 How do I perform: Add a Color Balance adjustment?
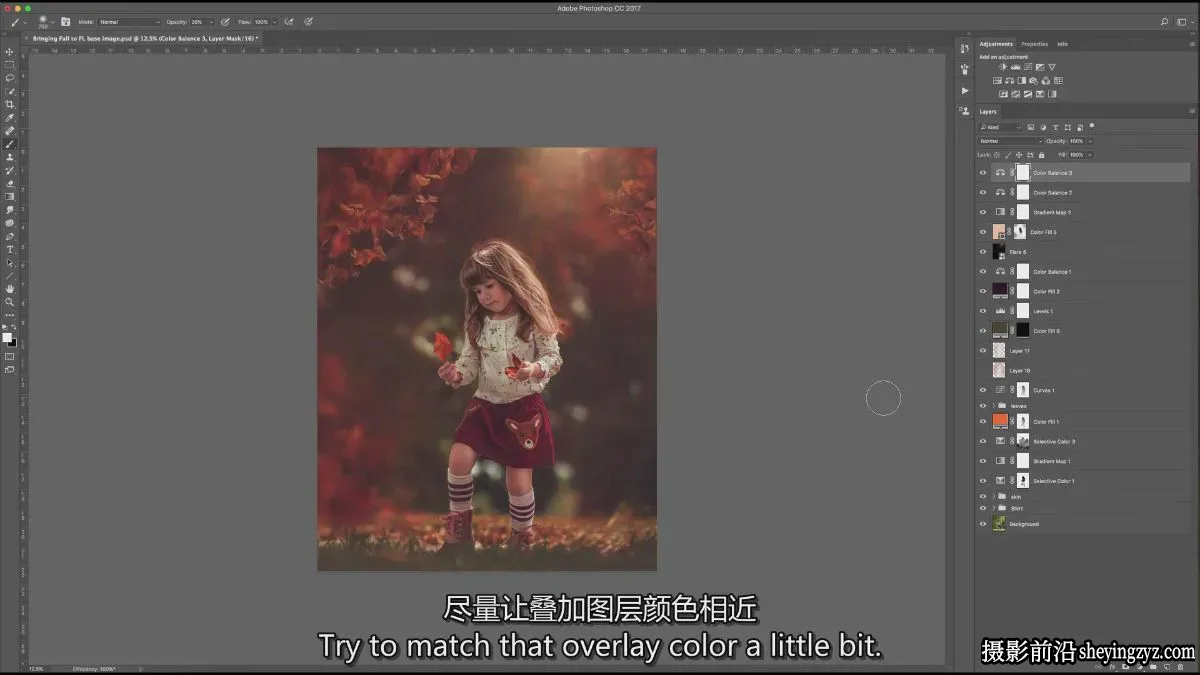(1009, 81)
